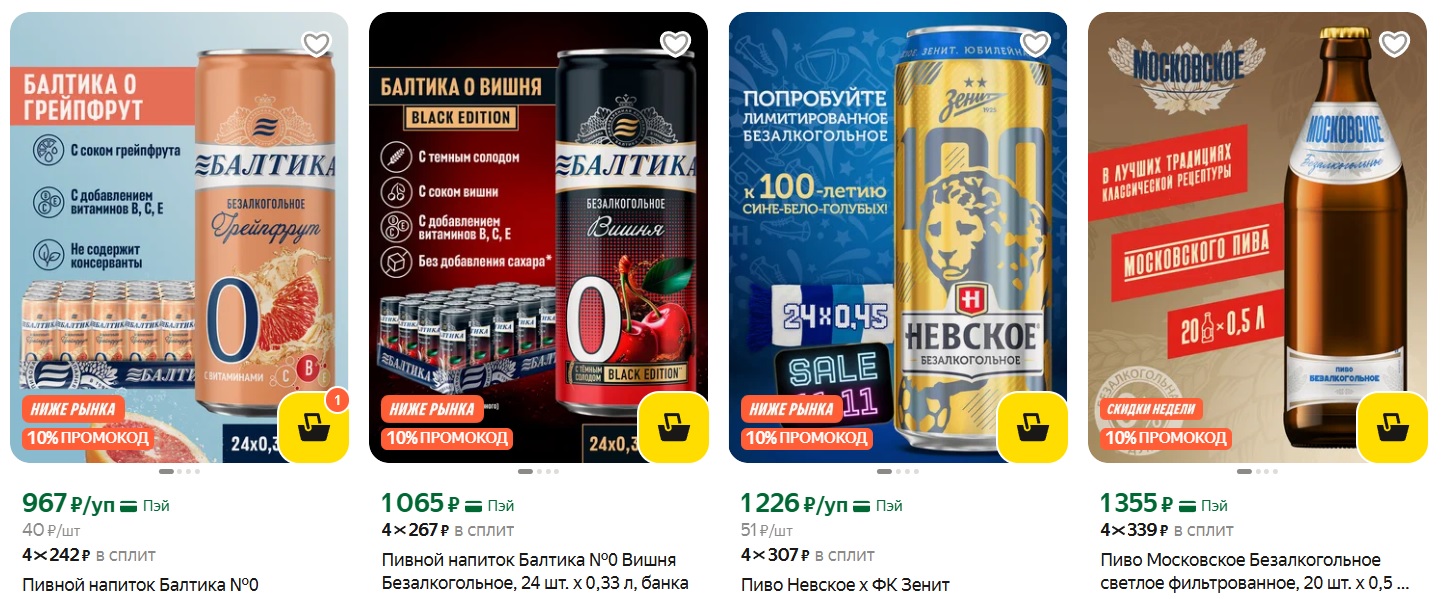Add Baltika Вишня to cart with basket icon

tap(673, 427)
